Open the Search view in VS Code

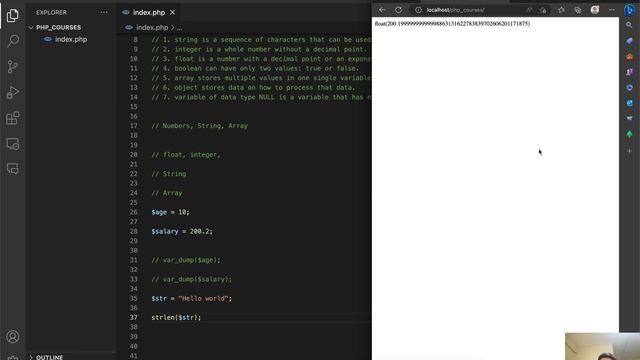13,41
